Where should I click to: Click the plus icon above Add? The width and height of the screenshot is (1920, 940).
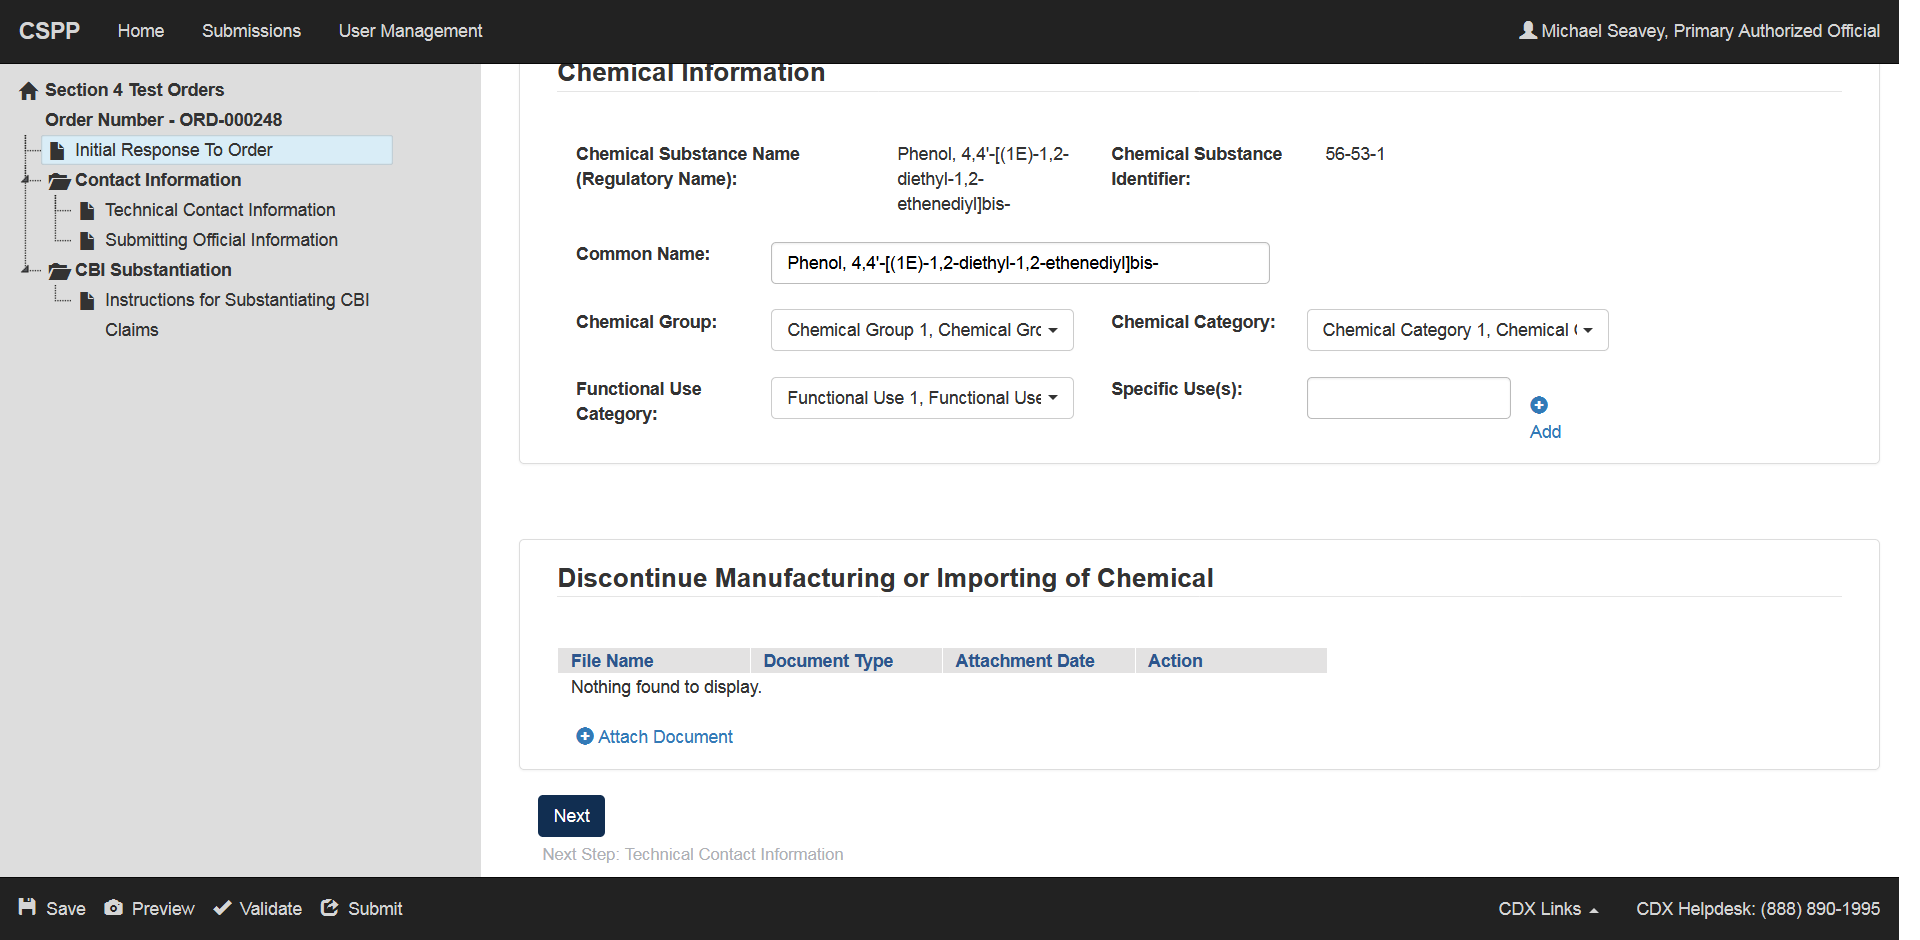point(1539,405)
